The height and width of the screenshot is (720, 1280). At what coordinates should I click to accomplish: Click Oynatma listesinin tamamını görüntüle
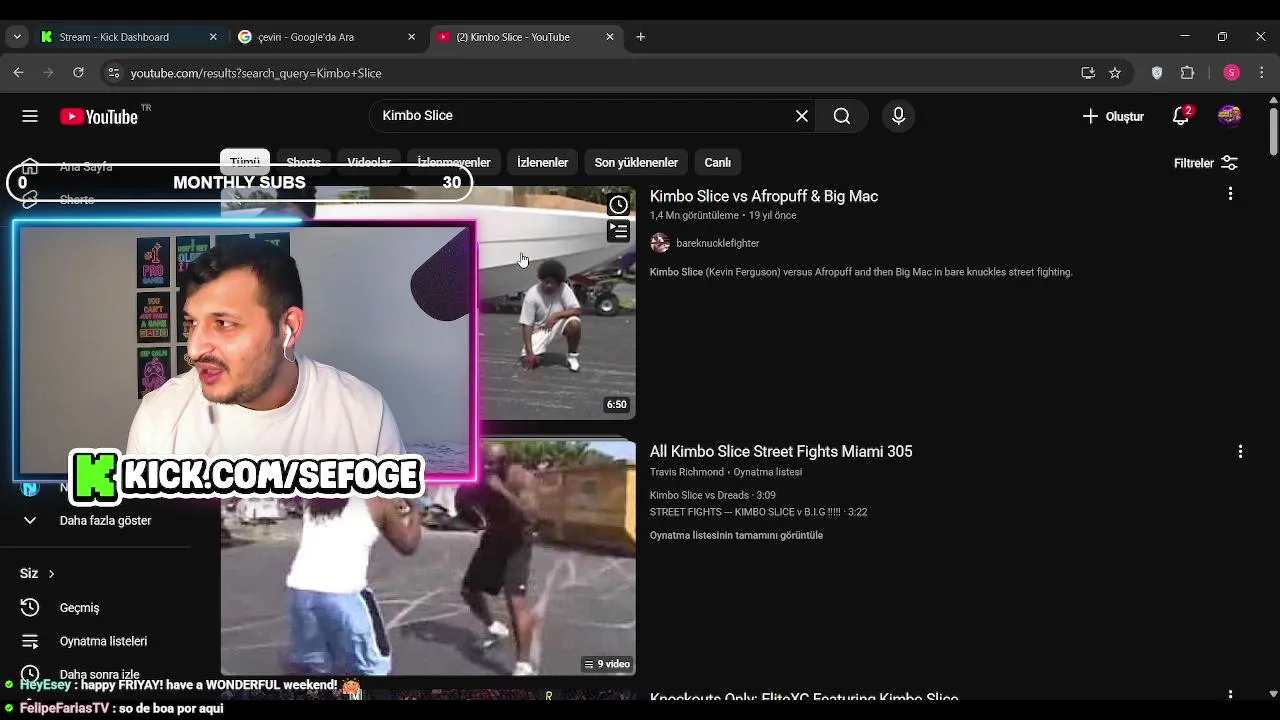(x=736, y=536)
